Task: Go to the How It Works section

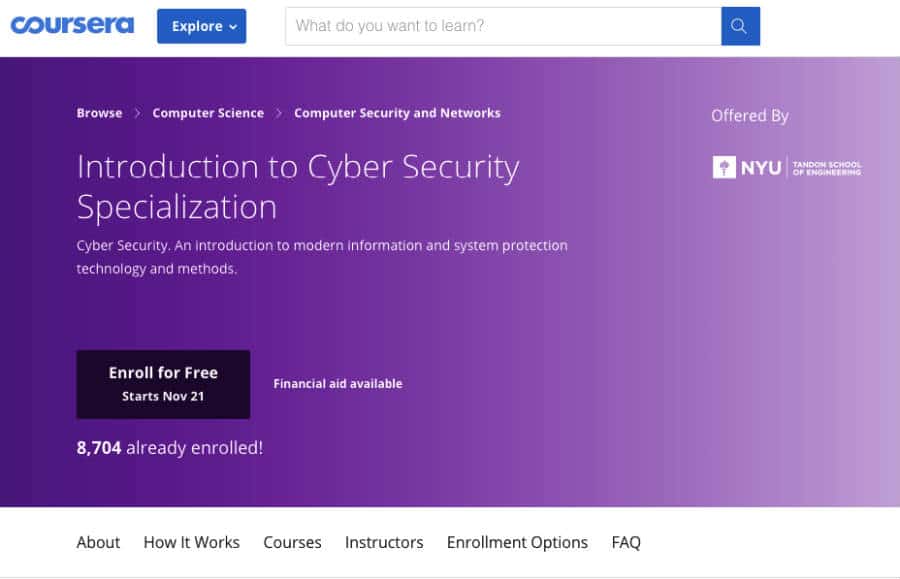Action: 191,542
